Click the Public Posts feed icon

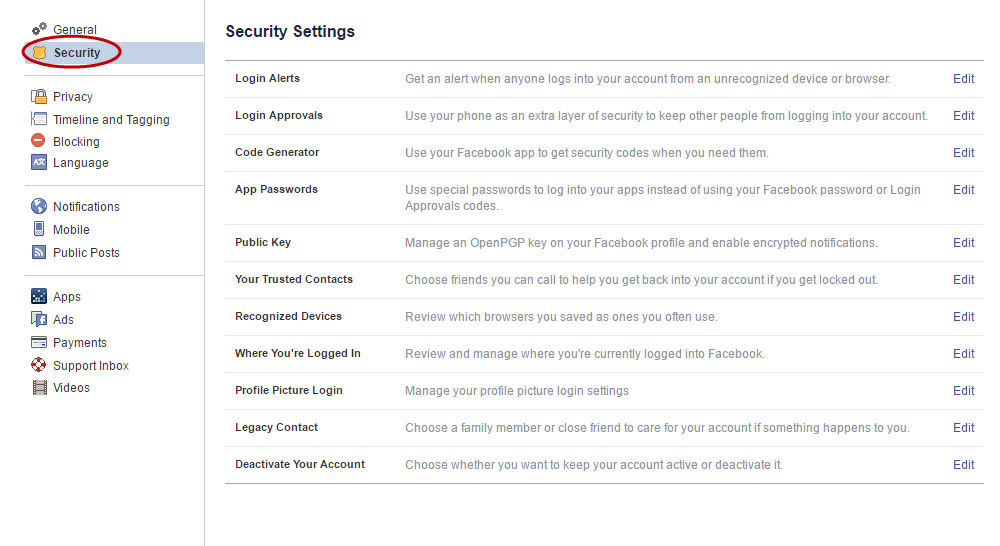coord(39,252)
